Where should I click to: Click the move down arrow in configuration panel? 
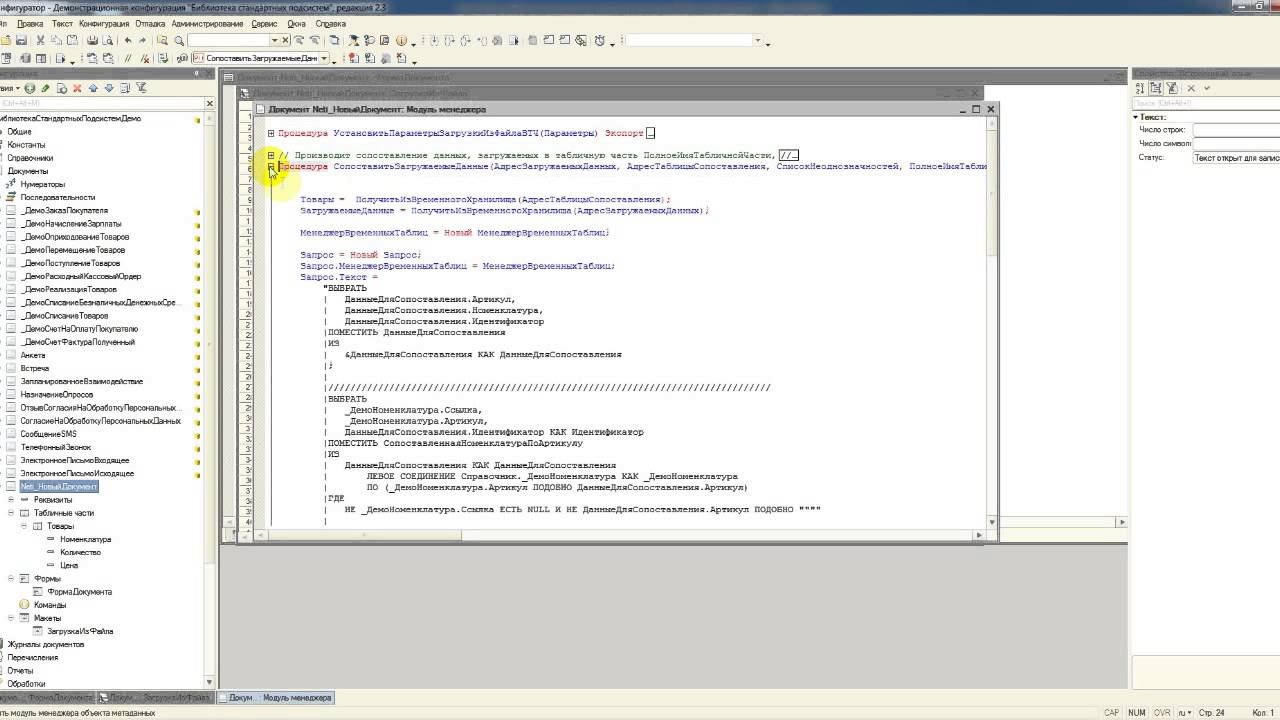(107, 88)
